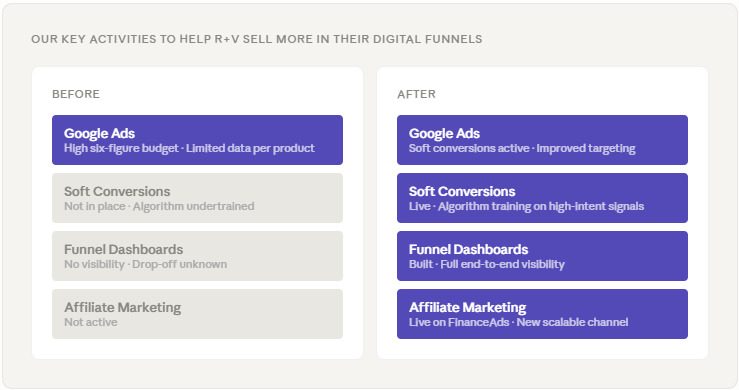This screenshot has height=390, width=739.
Task: Click the 'Not active' status text
Action: [90, 323]
